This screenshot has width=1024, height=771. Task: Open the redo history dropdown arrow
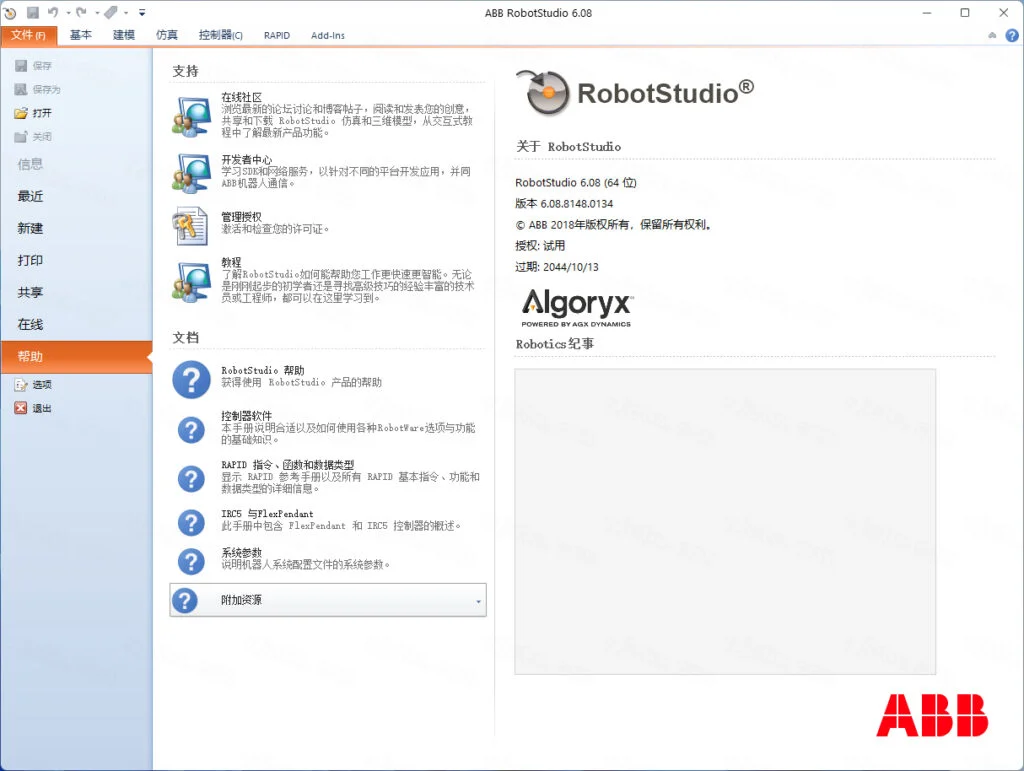pyautogui.click(x=97, y=12)
